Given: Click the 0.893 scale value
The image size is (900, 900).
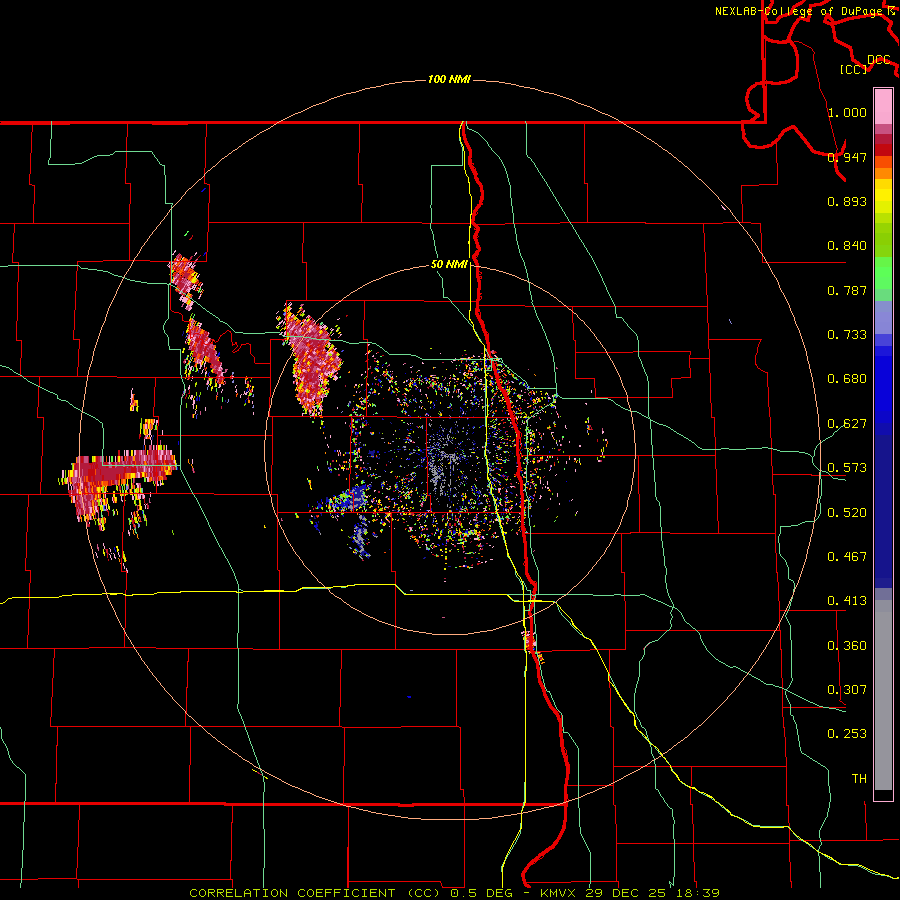Looking at the screenshot, I should tap(847, 201).
